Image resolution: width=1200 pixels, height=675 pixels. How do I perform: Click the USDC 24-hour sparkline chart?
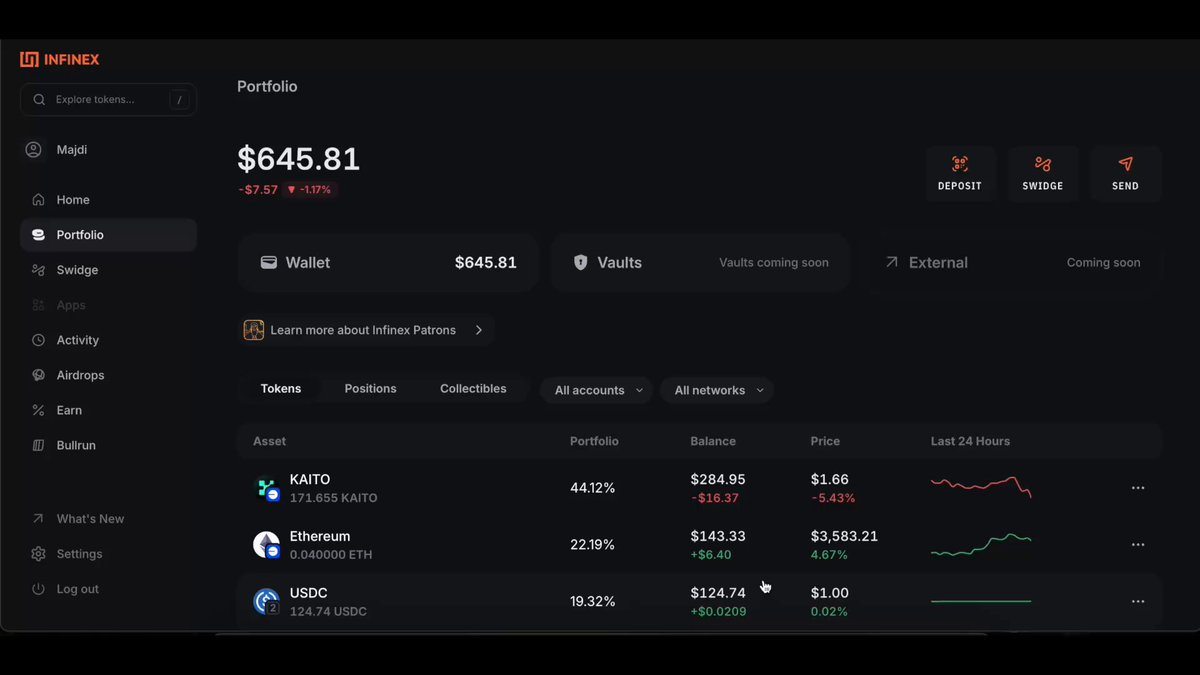click(x=981, y=601)
